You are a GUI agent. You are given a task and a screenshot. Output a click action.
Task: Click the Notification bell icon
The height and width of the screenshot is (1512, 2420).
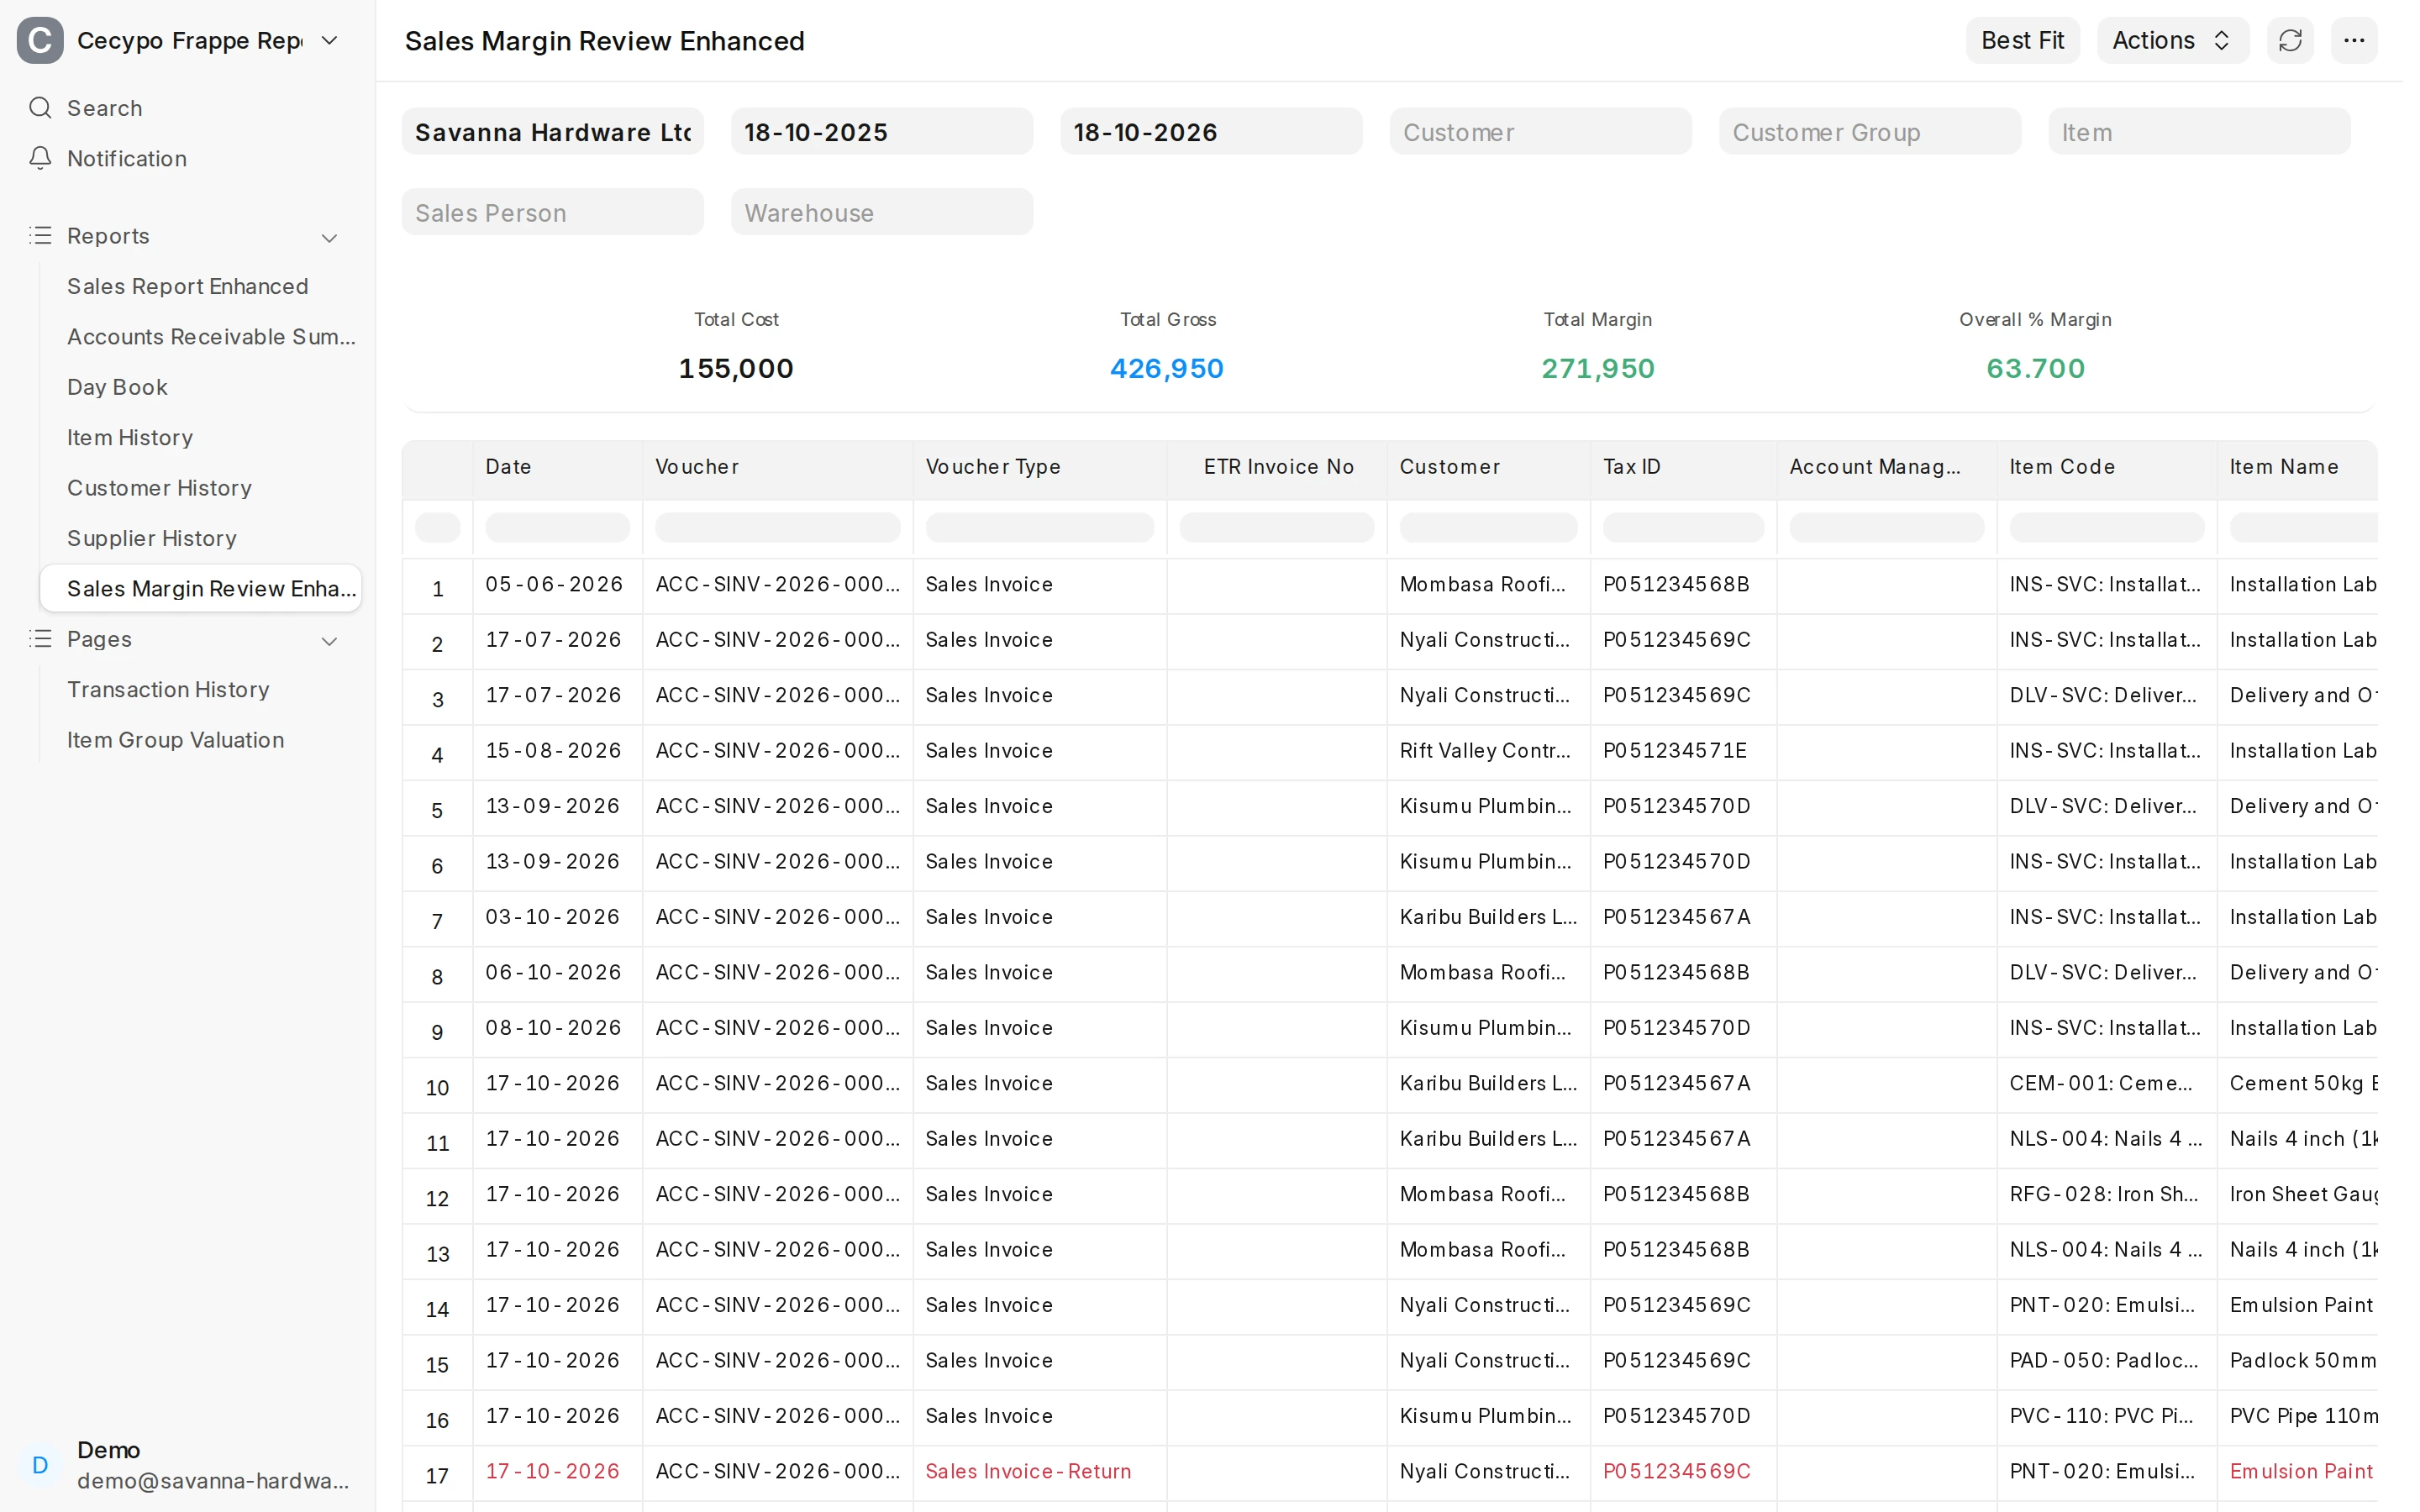[x=40, y=158]
